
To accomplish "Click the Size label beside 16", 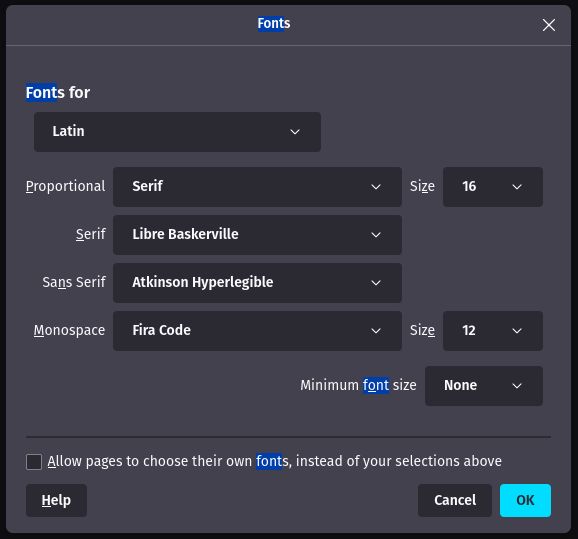I will (422, 187).
